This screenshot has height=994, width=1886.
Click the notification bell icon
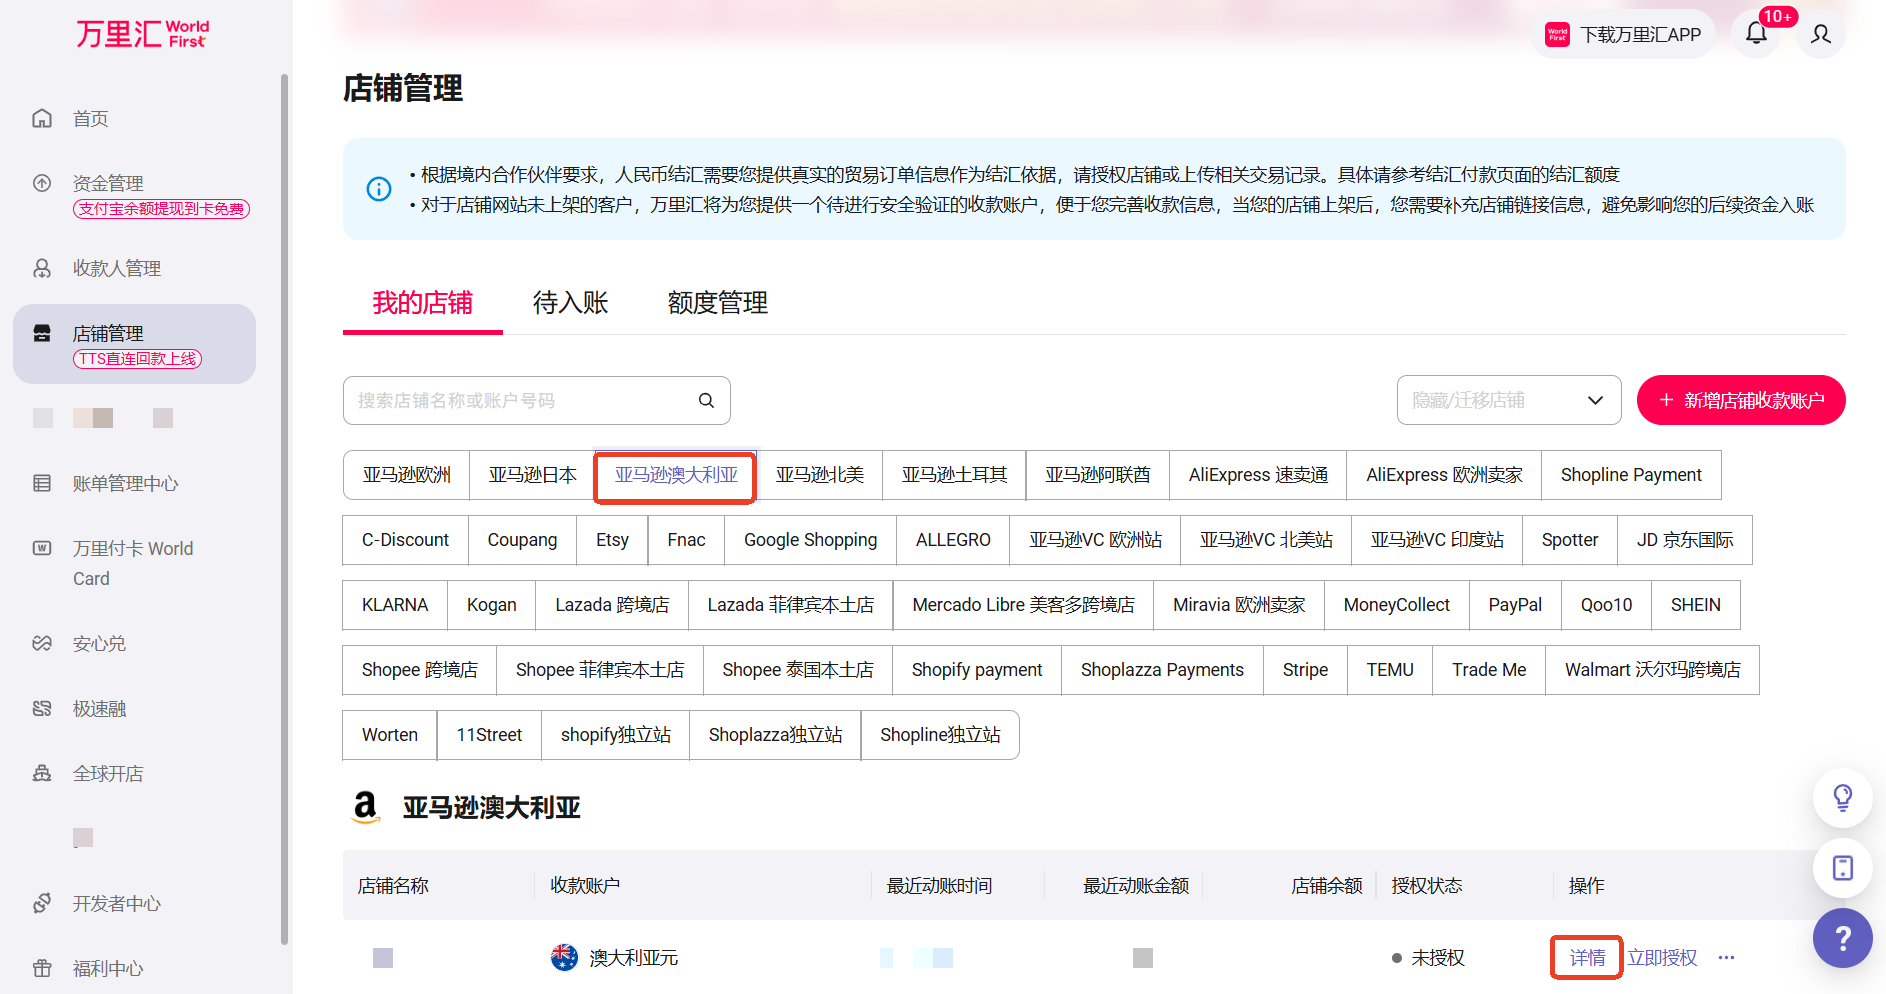[1756, 34]
